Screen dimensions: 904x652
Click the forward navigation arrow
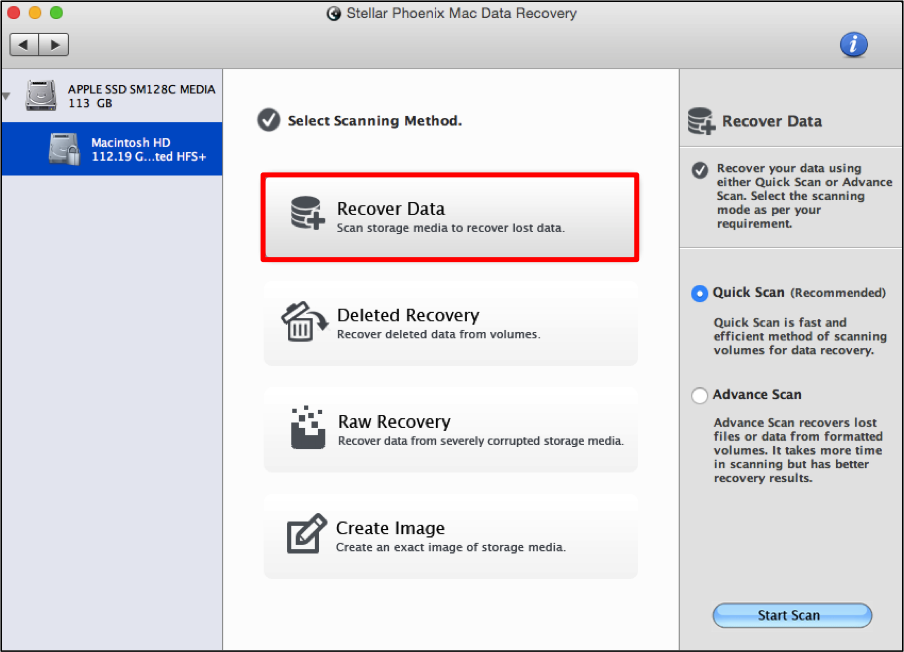pyautogui.click(x=54, y=44)
